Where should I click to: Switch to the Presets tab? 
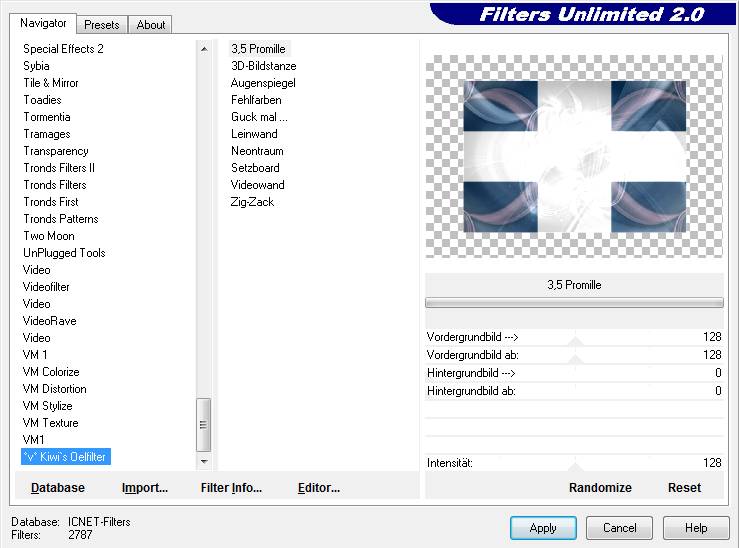click(x=102, y=25)
